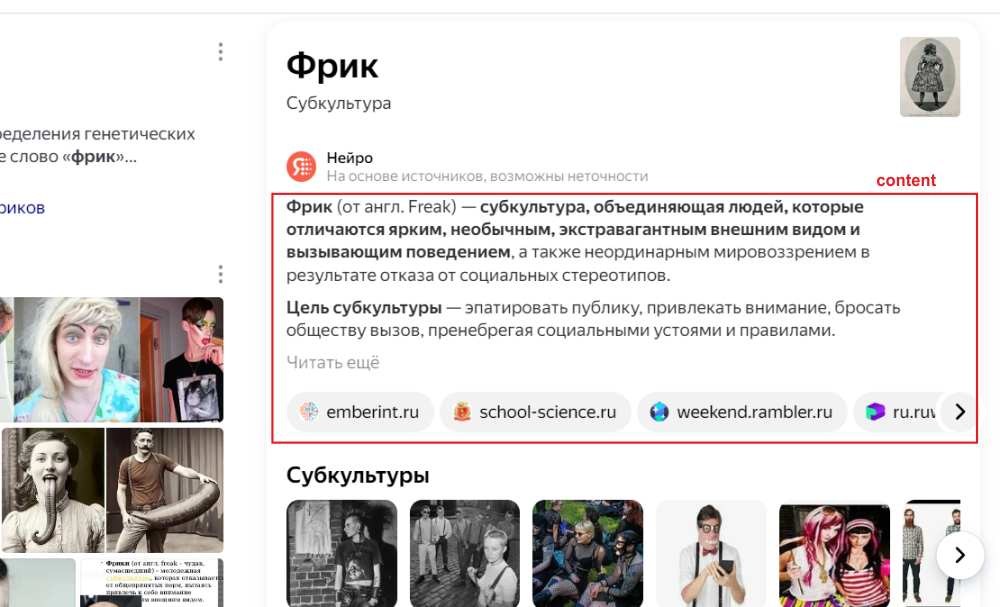Click the emberint.ru source favicon
Viewport: 1000px width, 607px height.
(x=309, y=412)
